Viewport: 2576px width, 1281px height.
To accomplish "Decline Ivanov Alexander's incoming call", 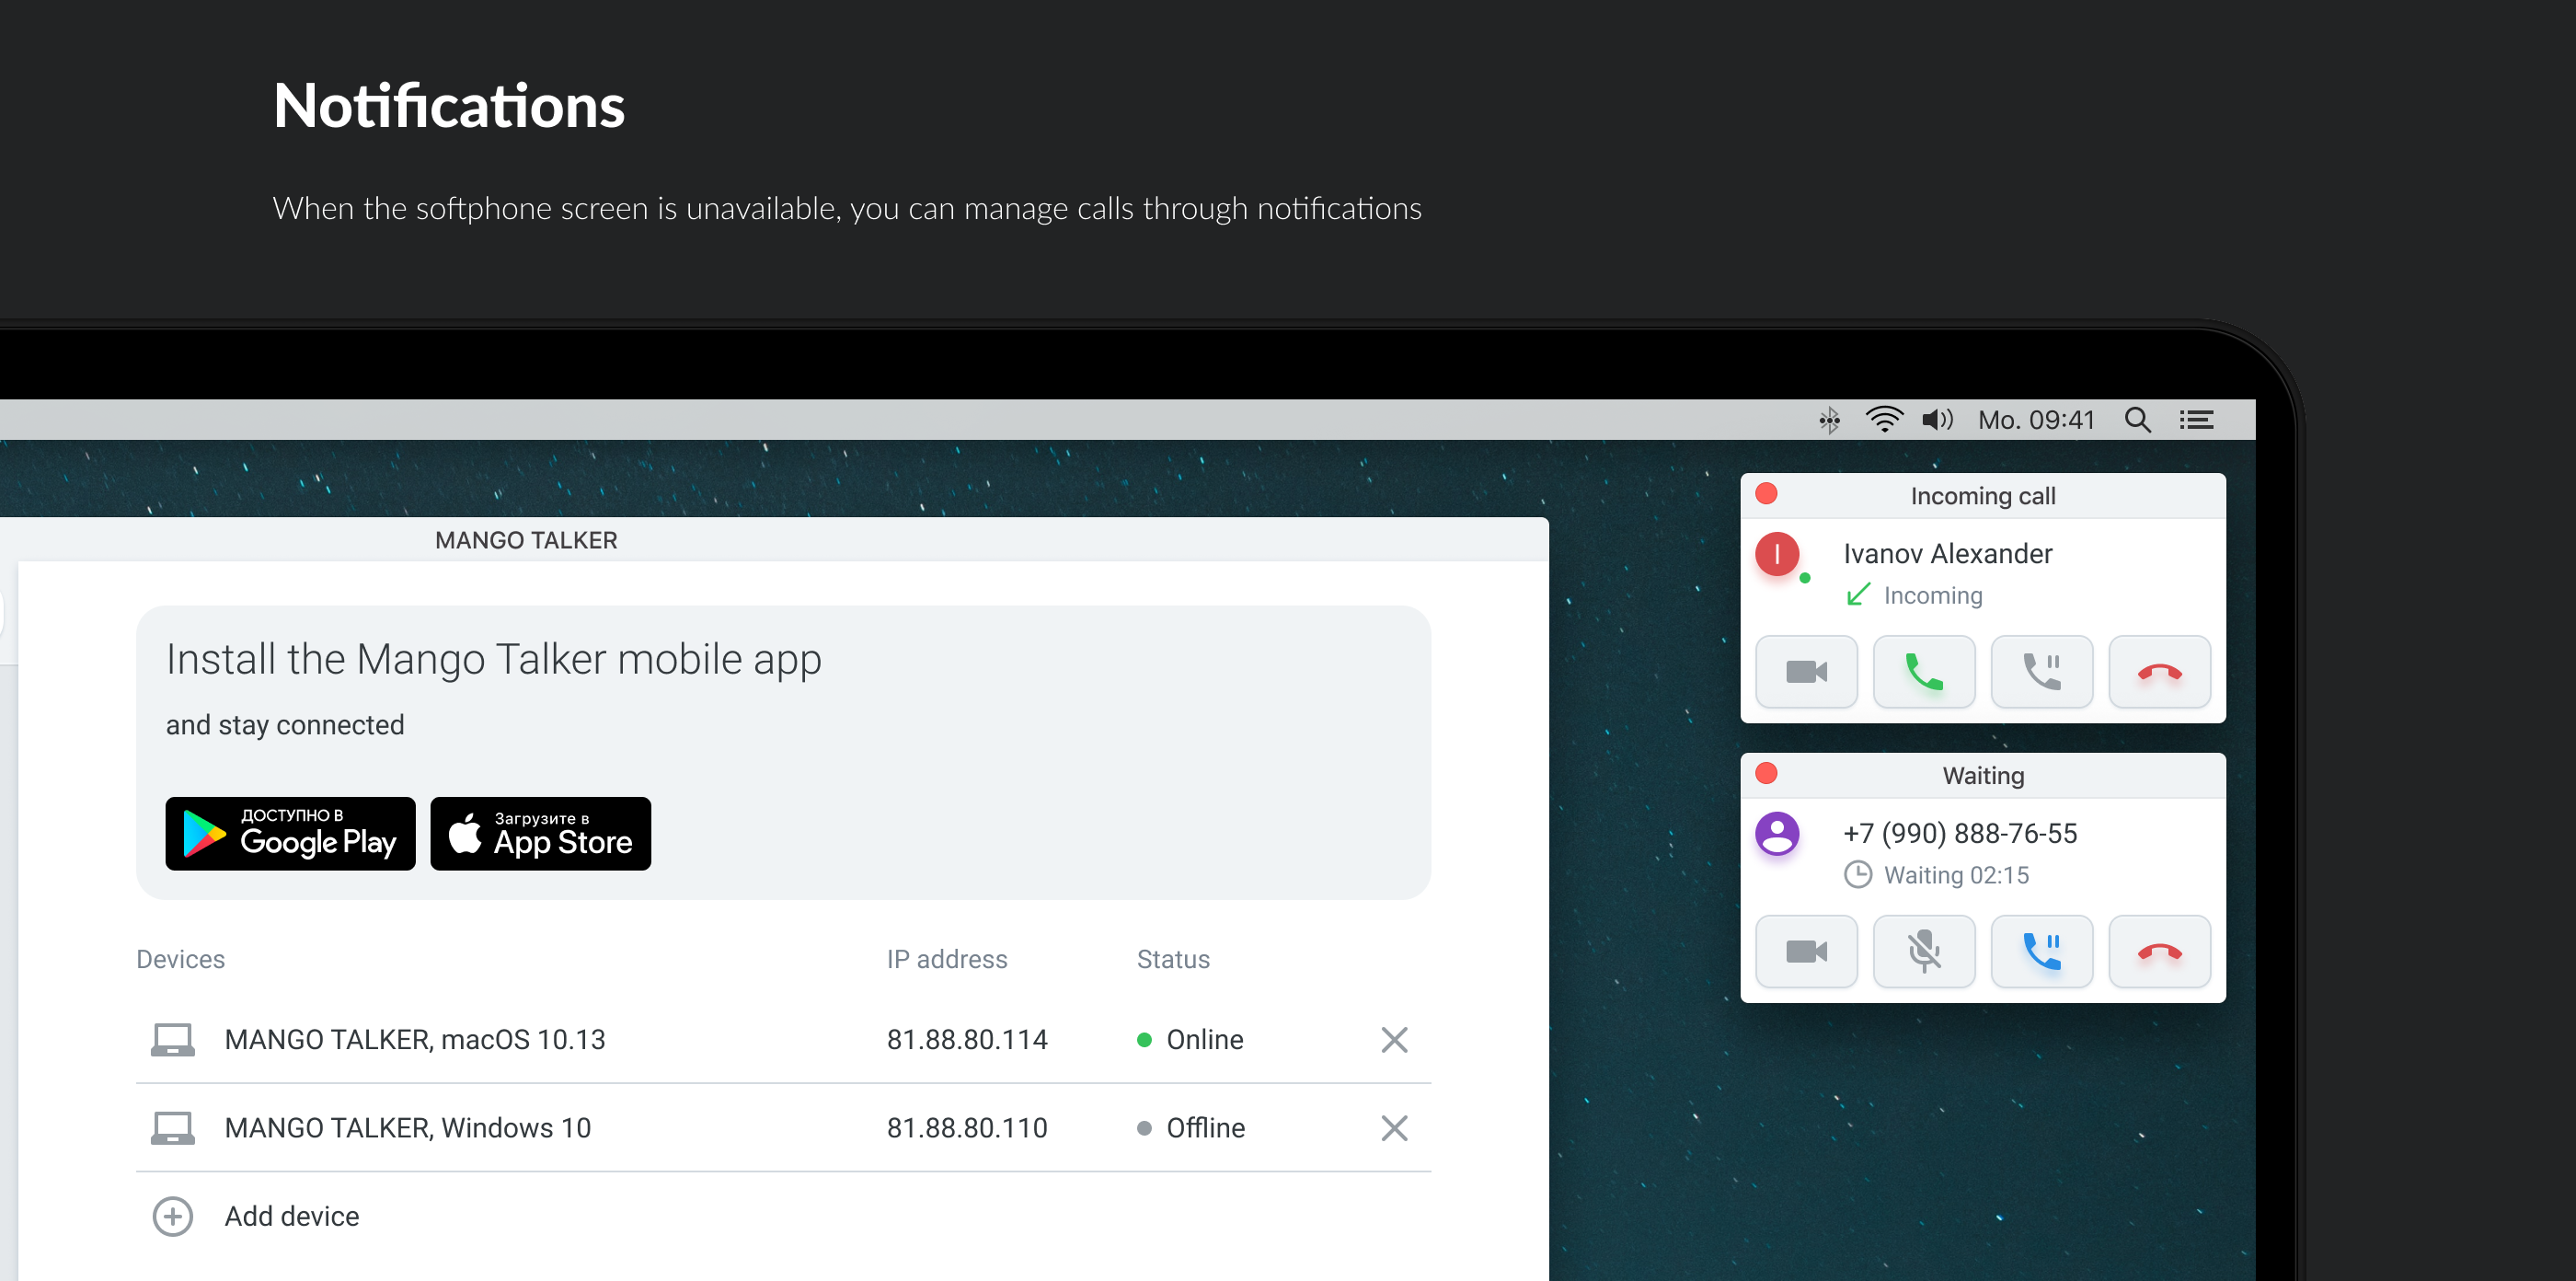I will [x=2160, y=672].
